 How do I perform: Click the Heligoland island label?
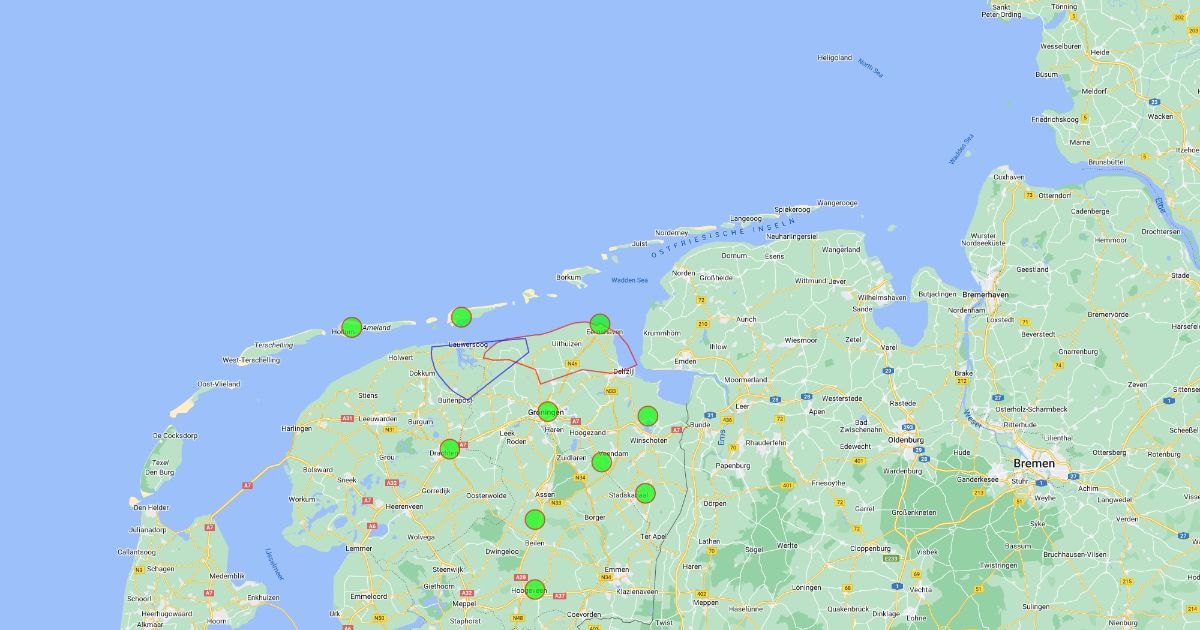point(834,57)
